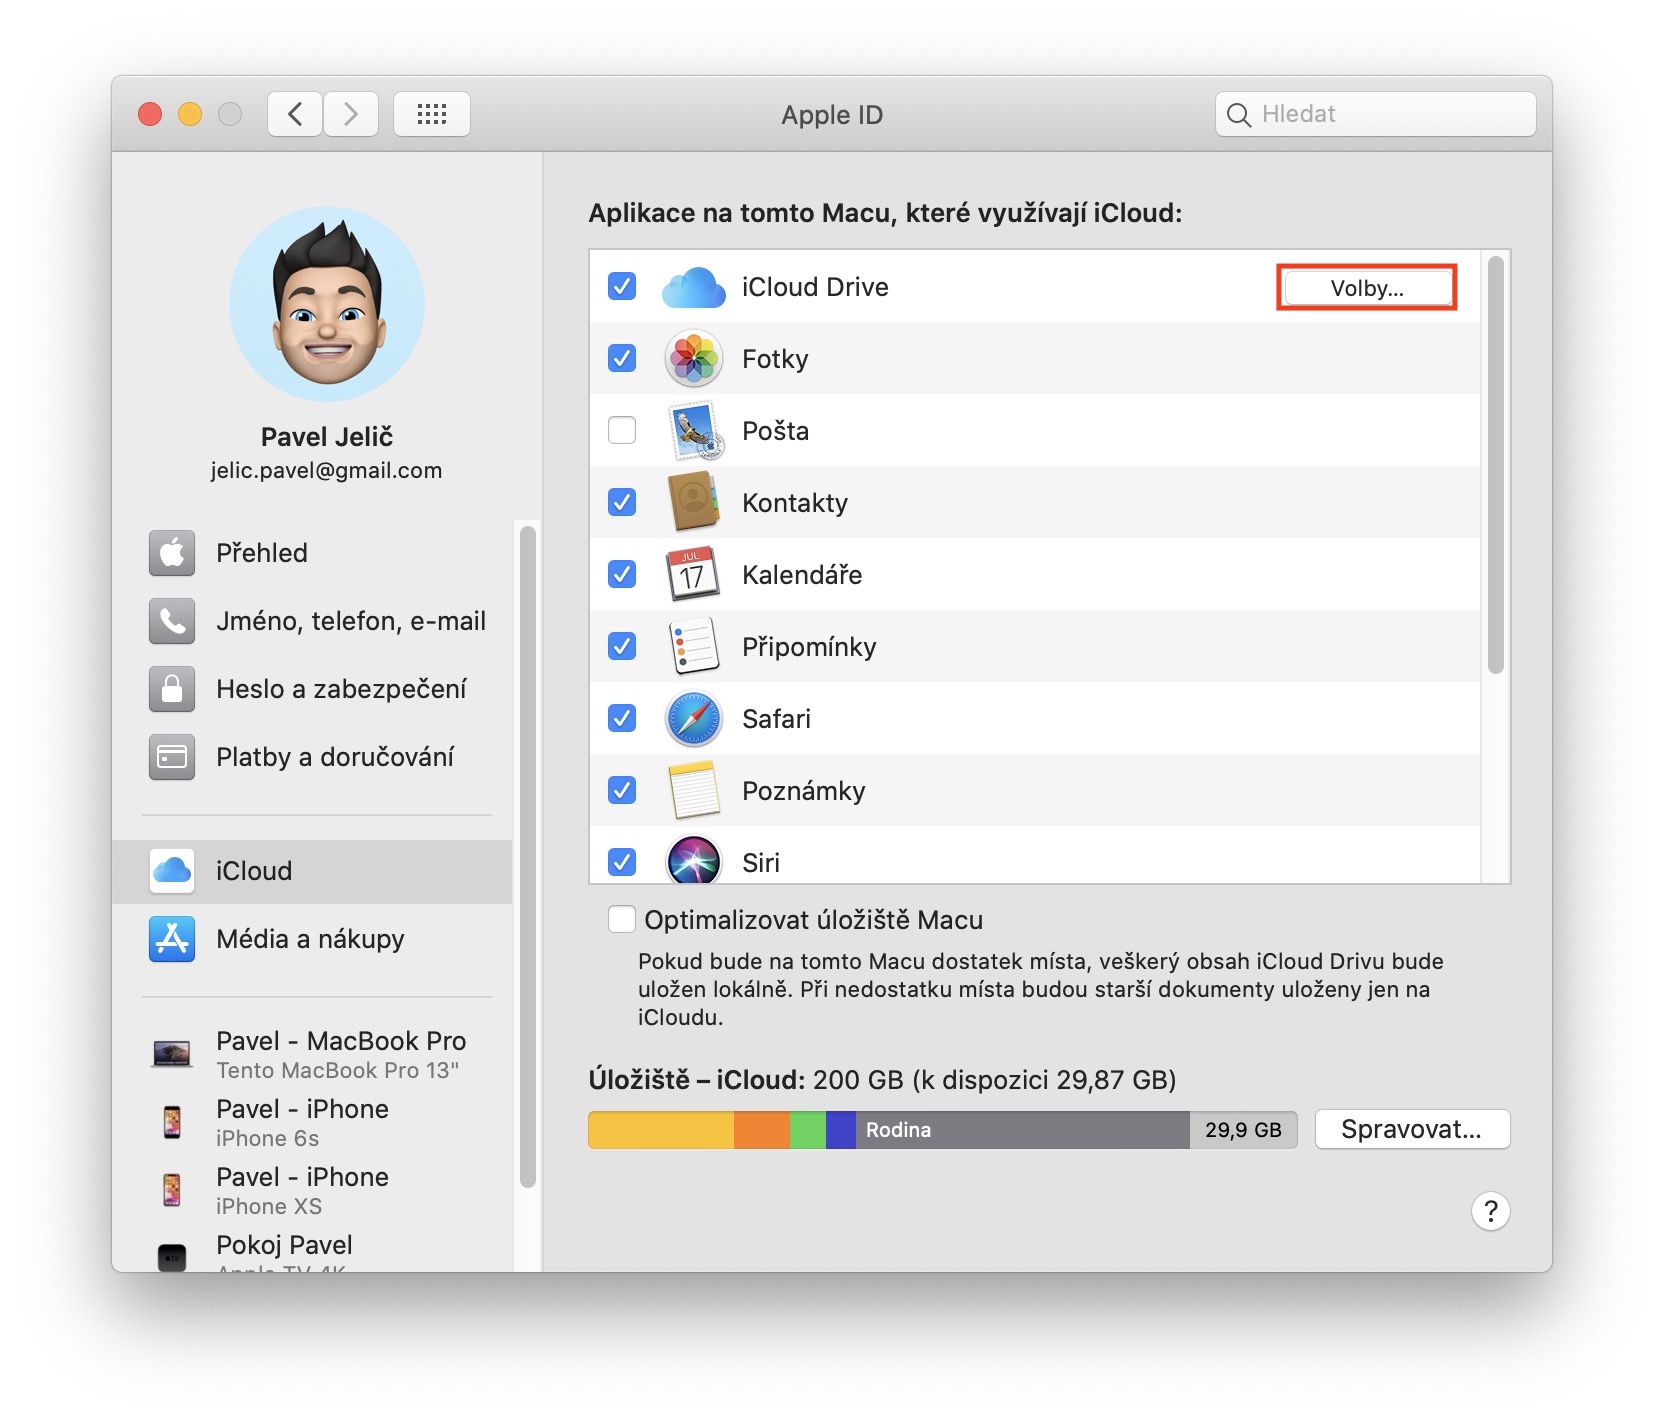Screen dimensions: 1664x1420
Task: Click the sidebar vertical scrollbar
Action: 528,858
